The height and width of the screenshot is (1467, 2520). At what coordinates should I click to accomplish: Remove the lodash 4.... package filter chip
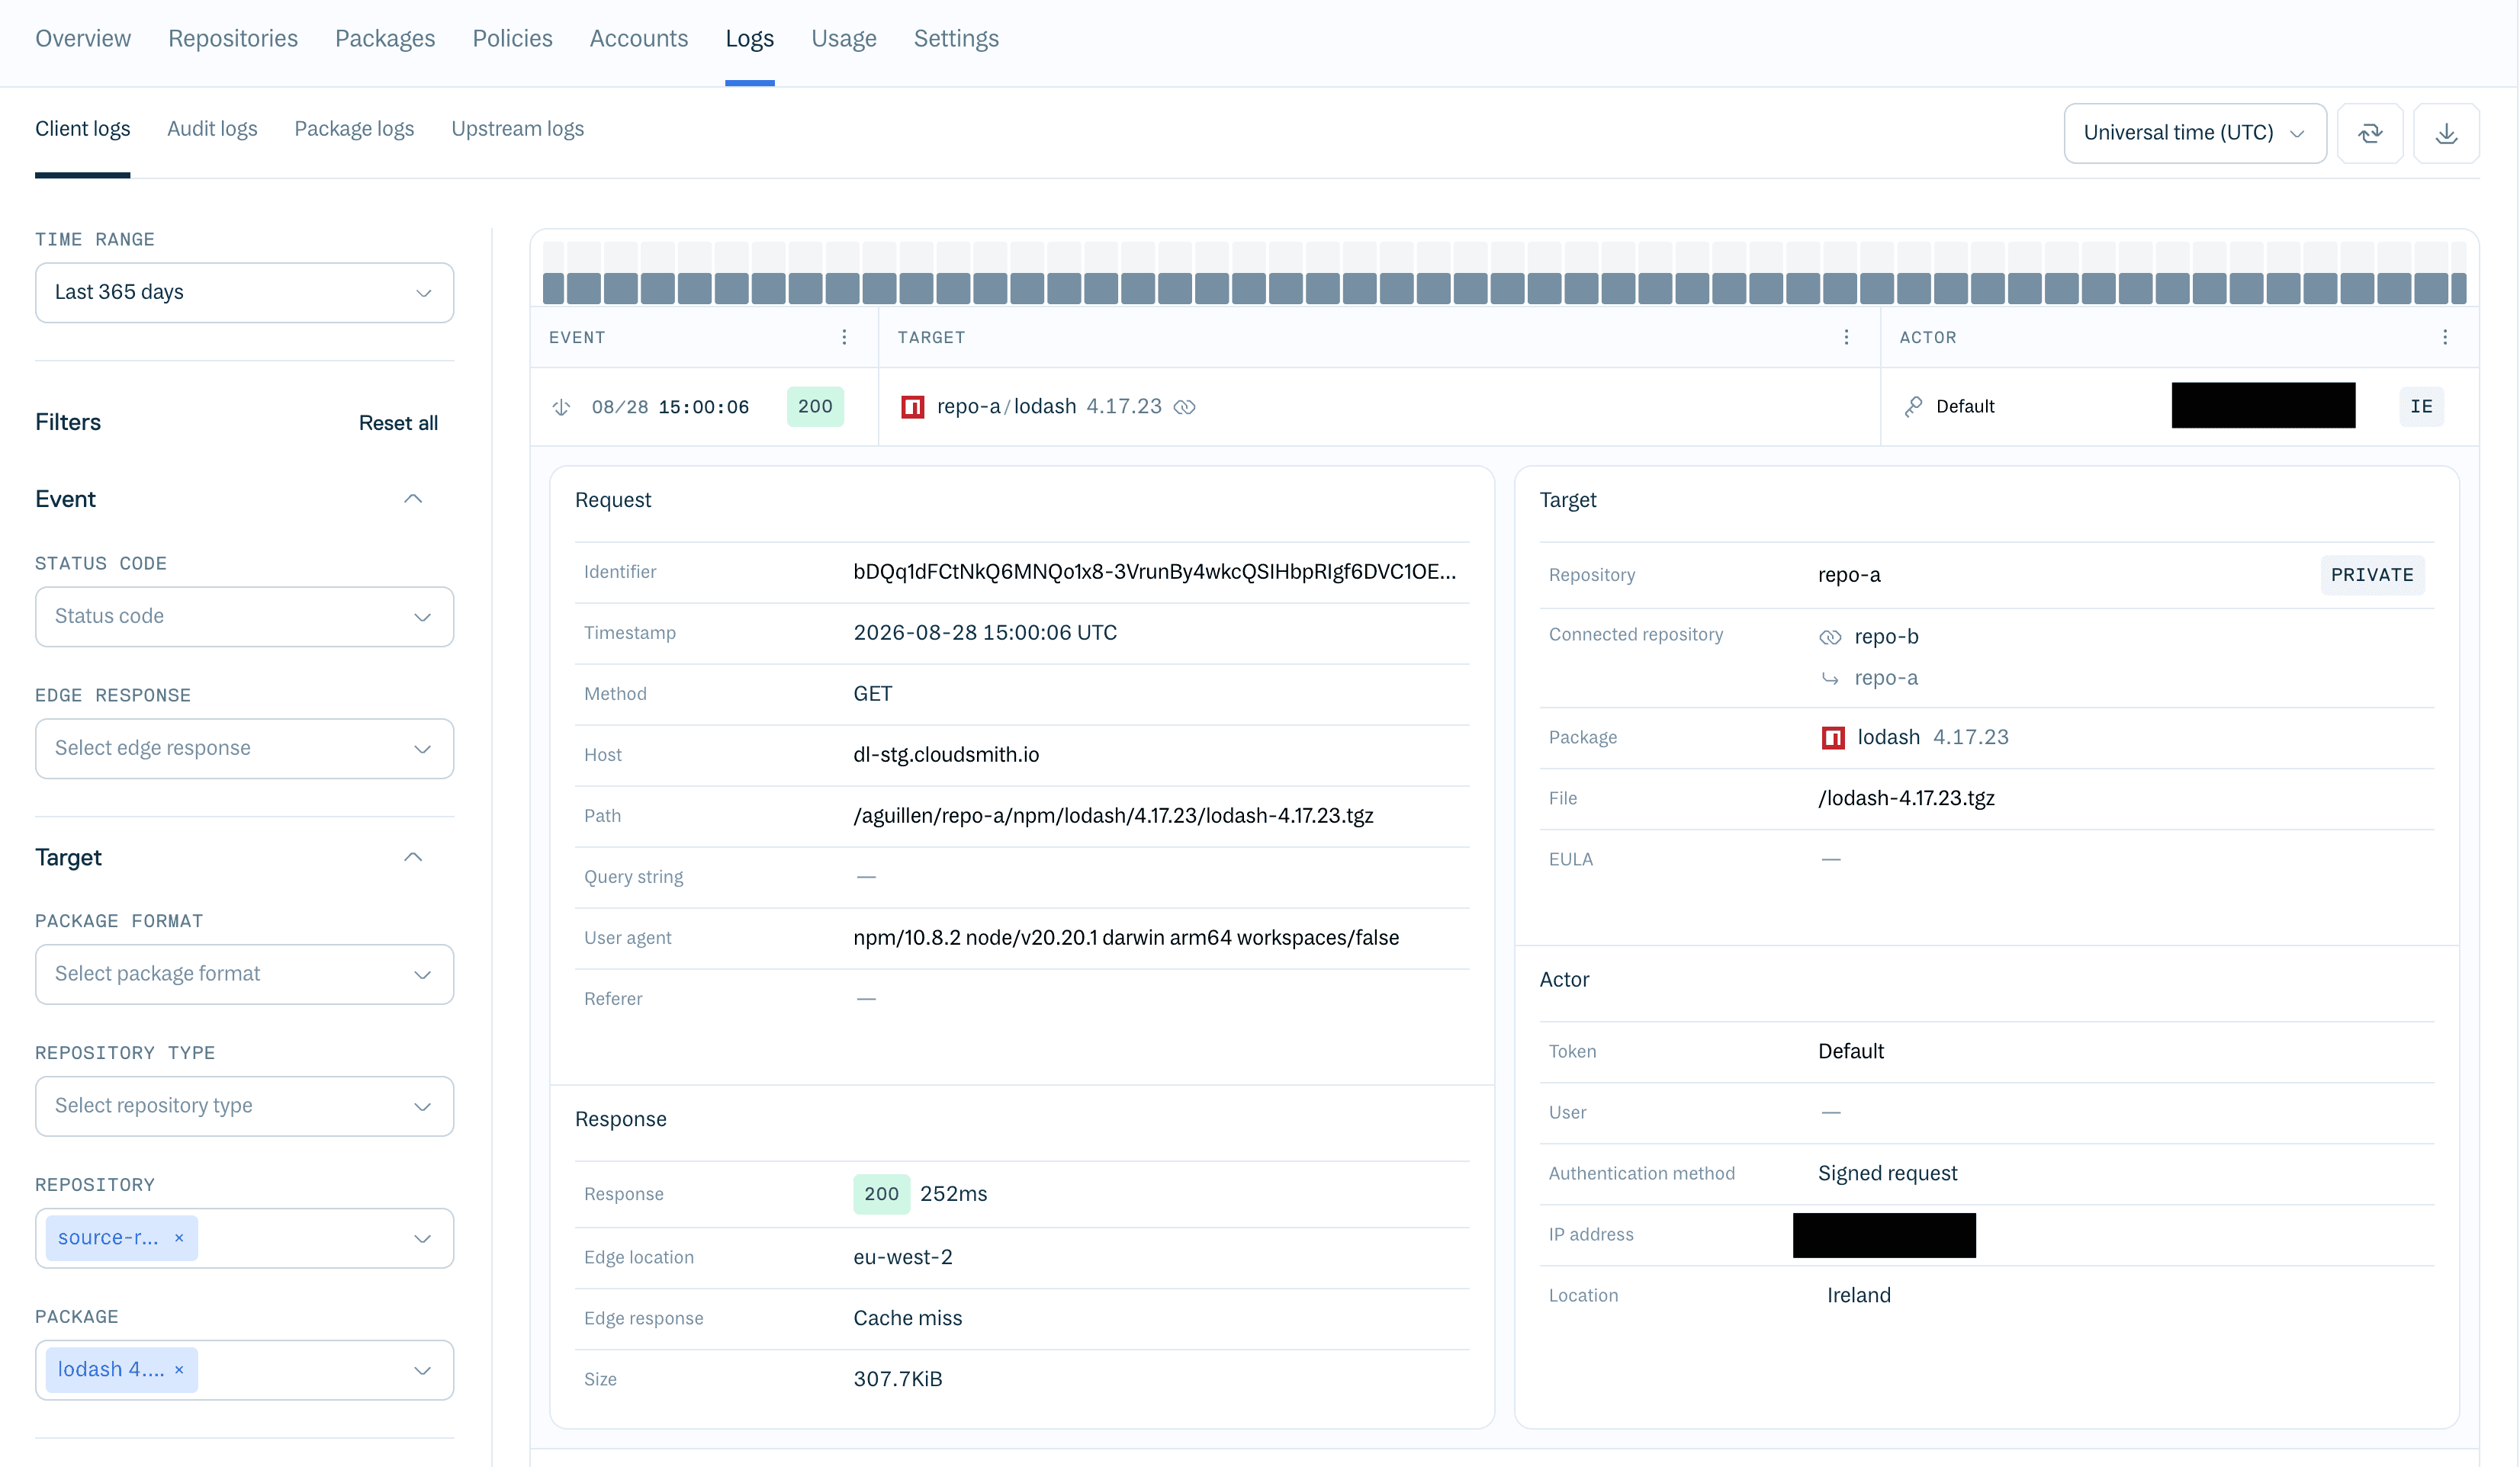[179, 1370]
